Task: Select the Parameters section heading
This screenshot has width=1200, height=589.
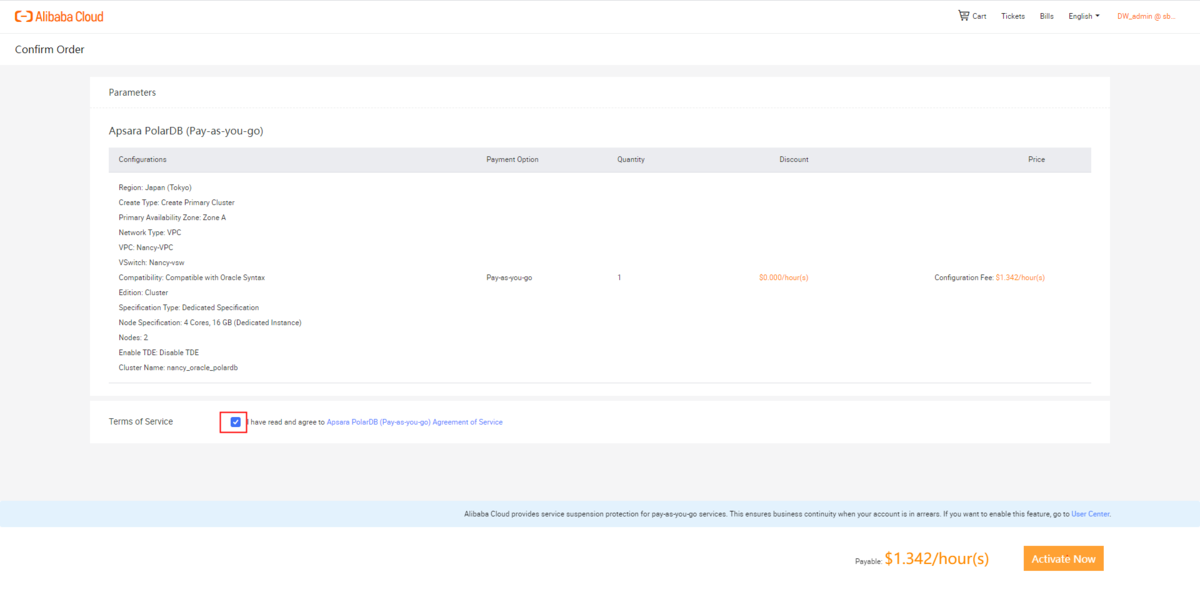Action: click(132, 92)
